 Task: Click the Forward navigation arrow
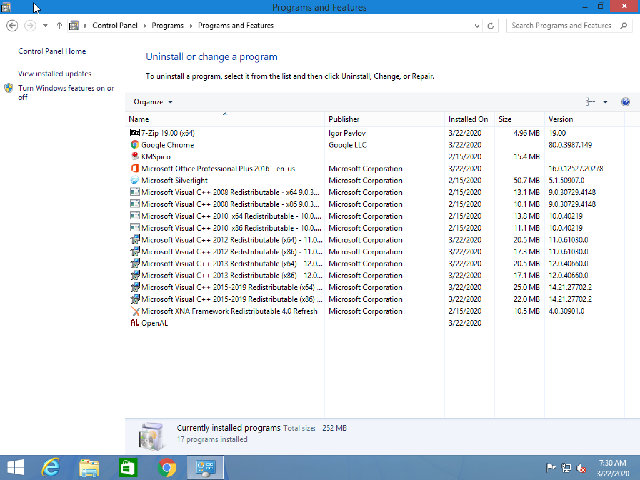pyautogui.click(x=30, y=26)
